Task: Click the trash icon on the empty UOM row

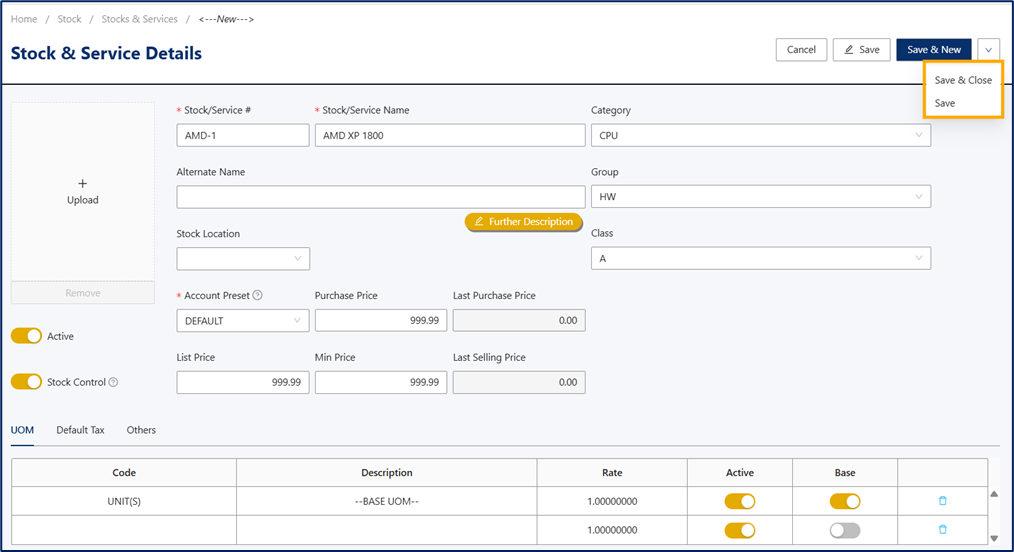Action: (x=942, y=530)
